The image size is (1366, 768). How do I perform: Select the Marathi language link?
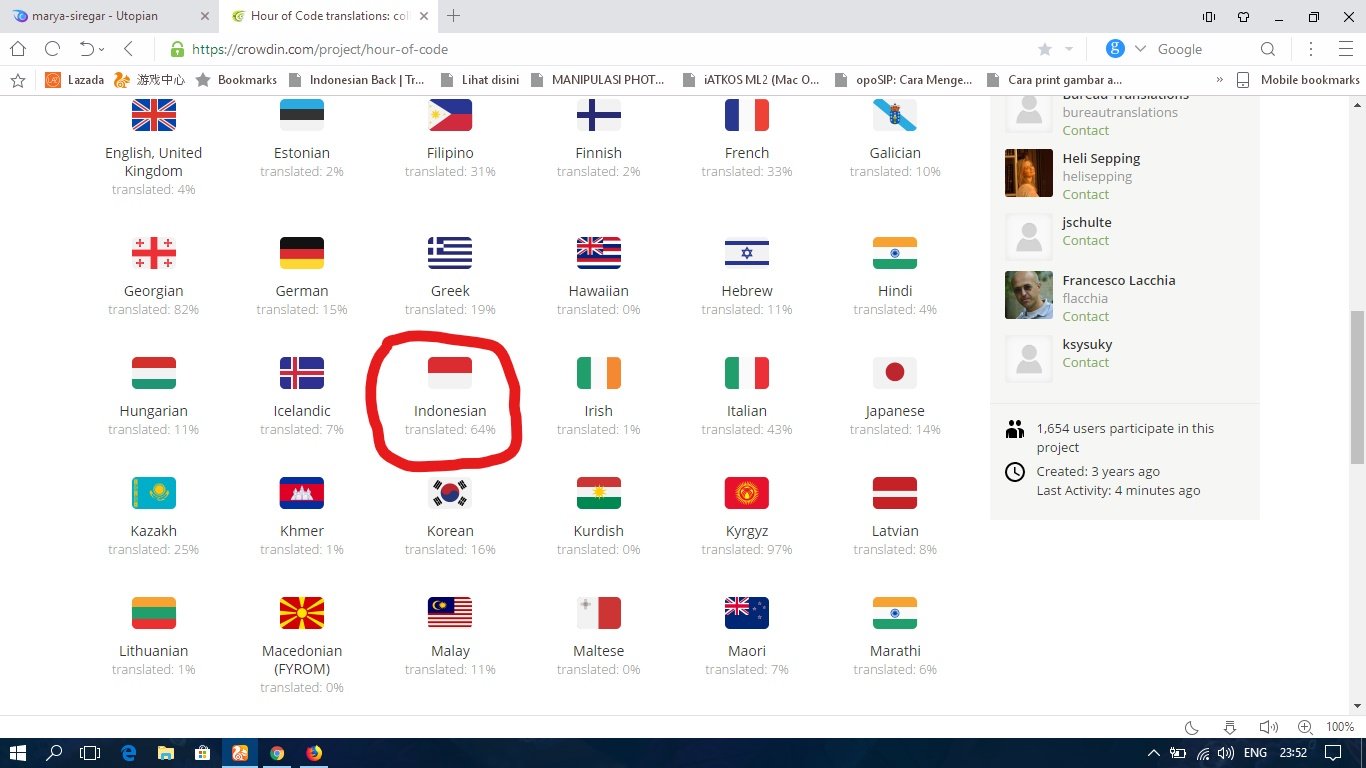895,651
